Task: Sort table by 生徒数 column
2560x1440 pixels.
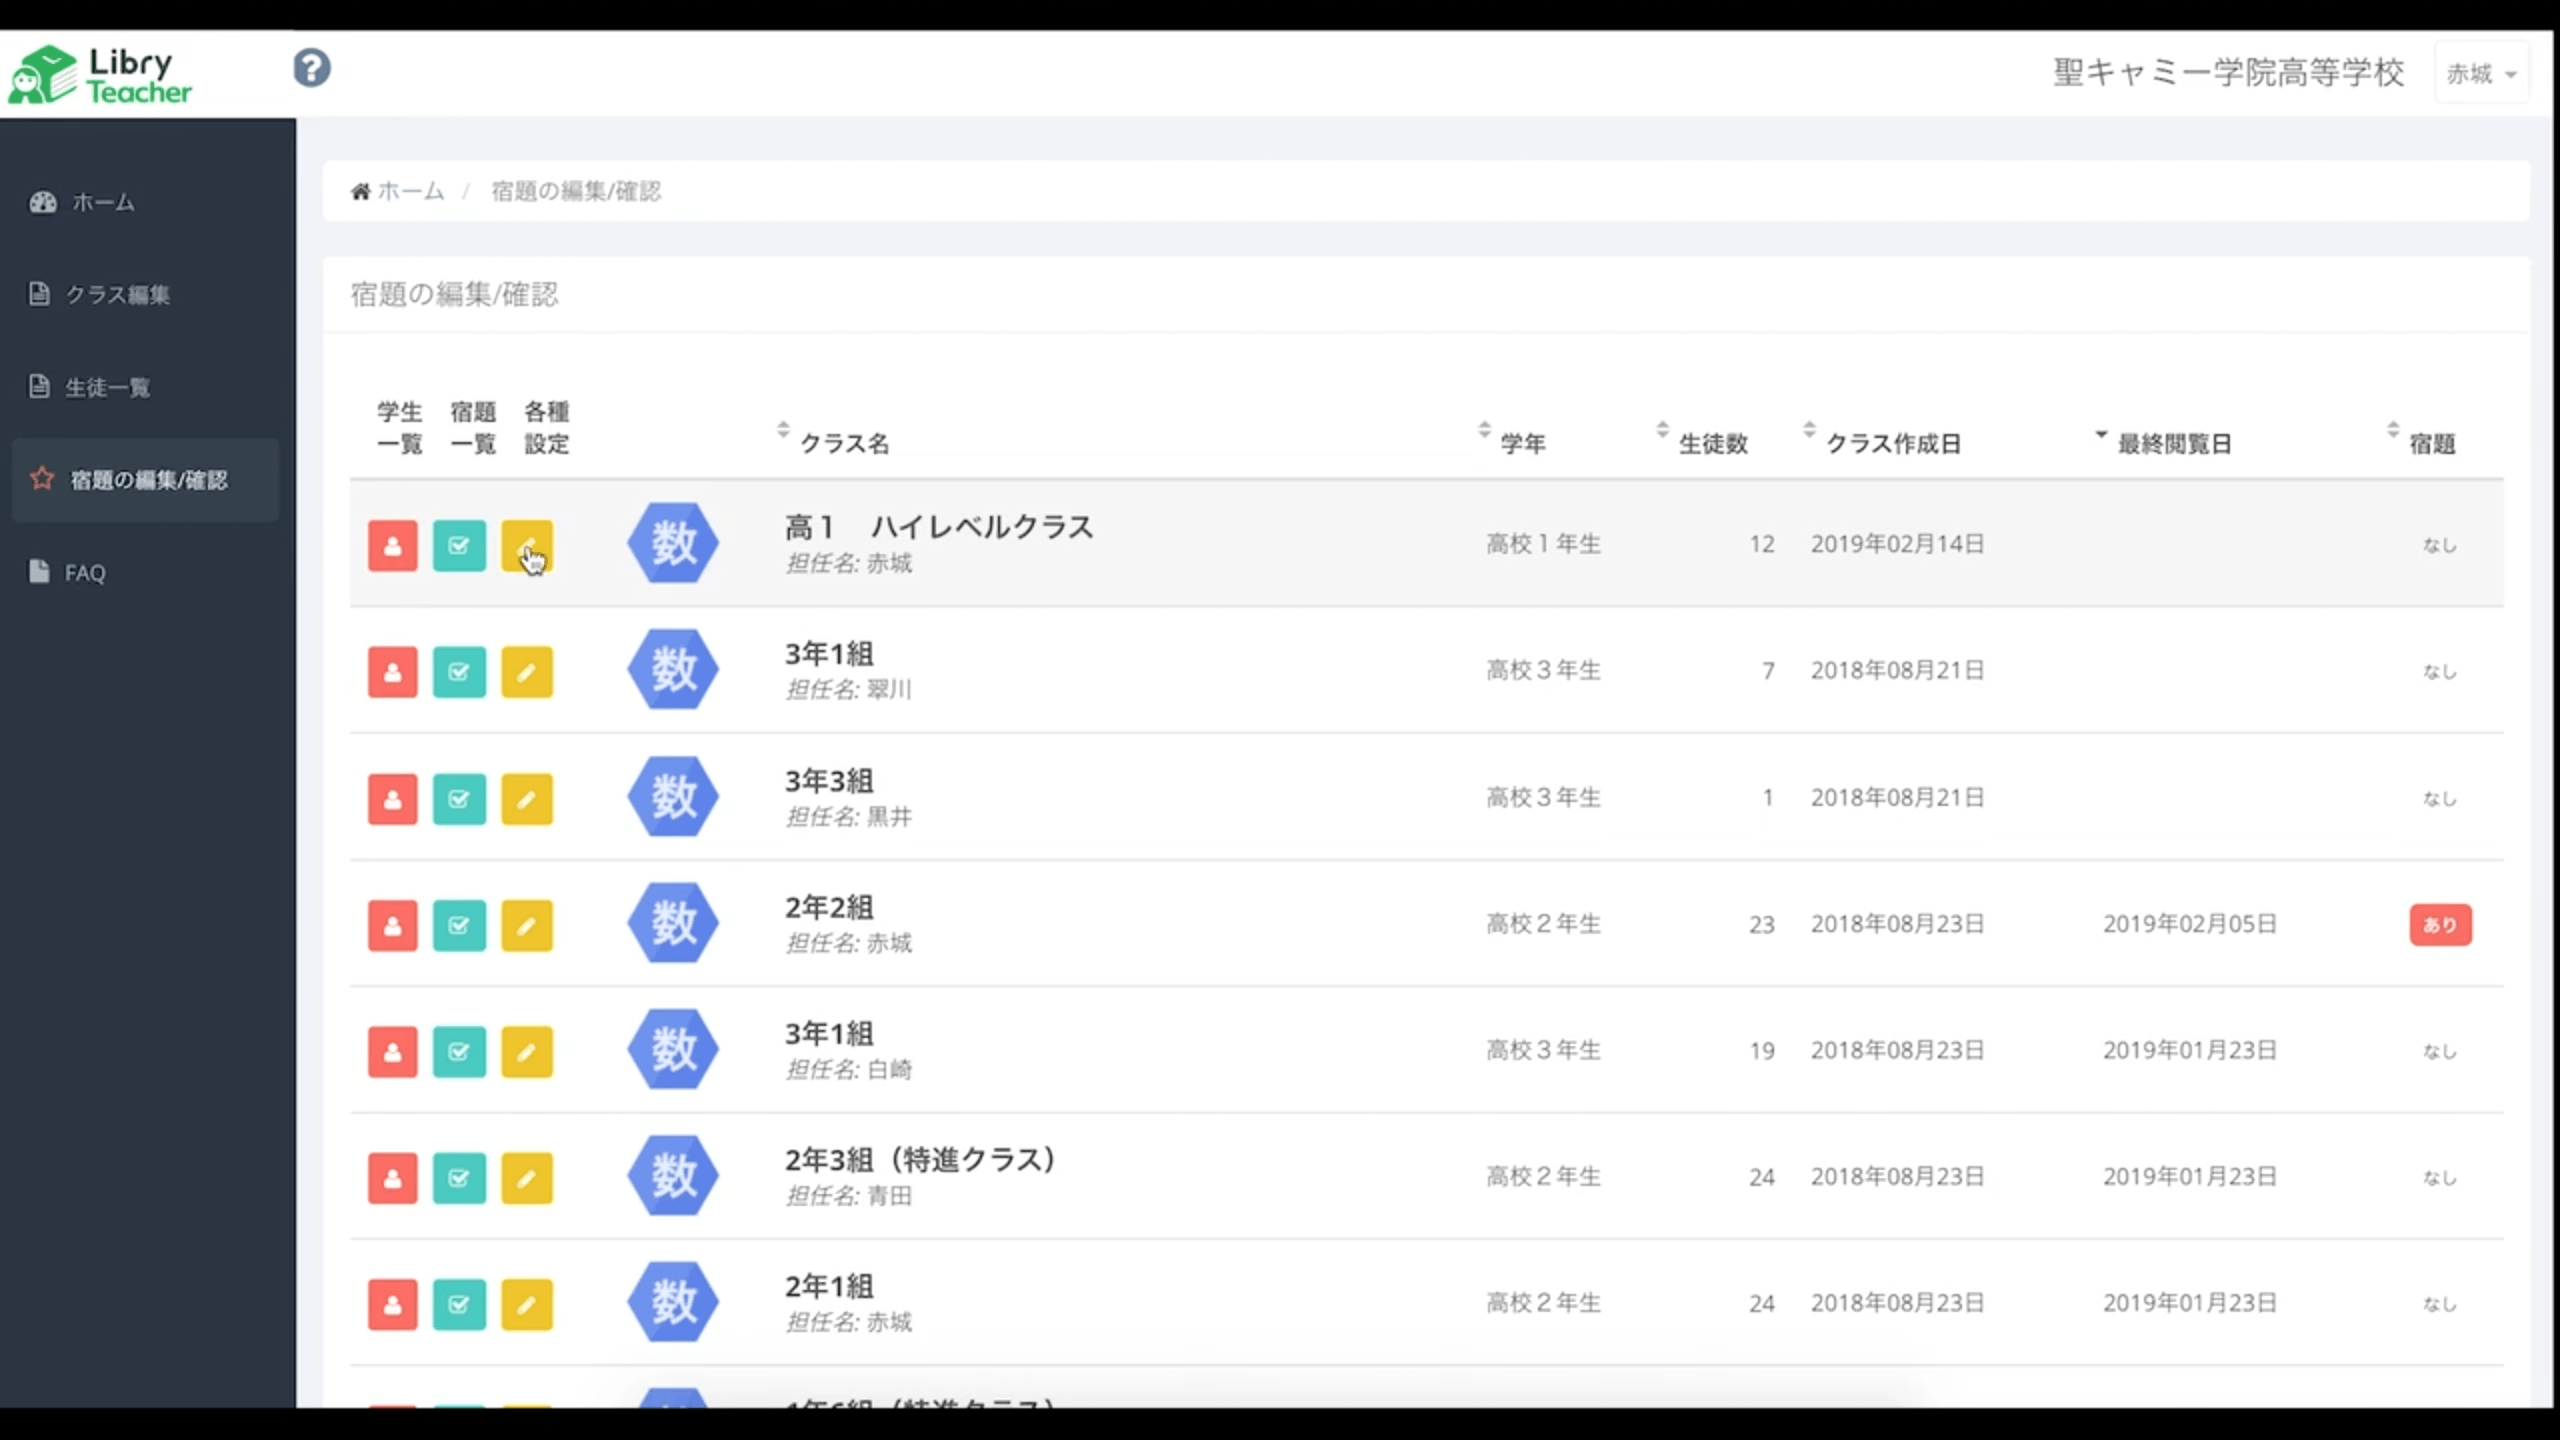Action: tap(1711, 443)
